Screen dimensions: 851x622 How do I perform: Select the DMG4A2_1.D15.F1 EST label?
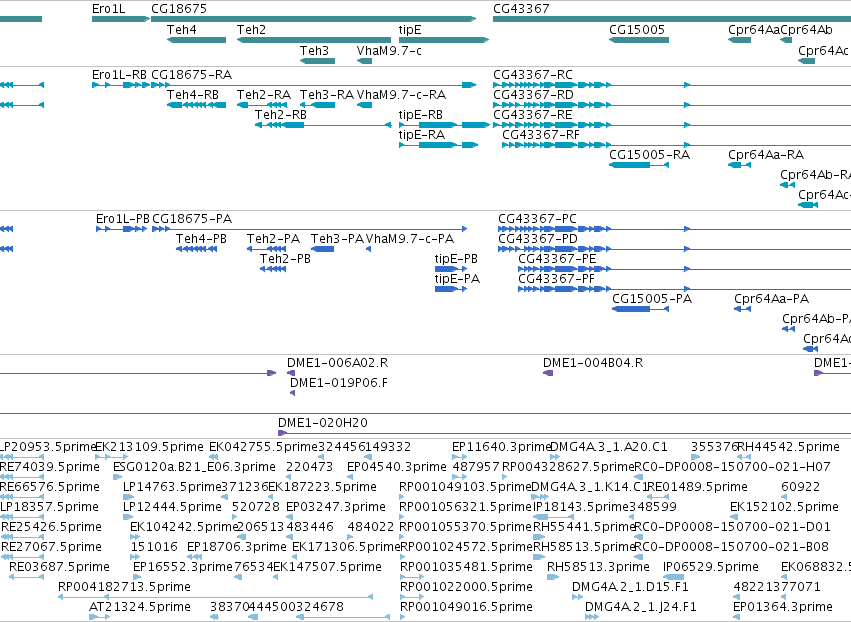tap(630, 587)
